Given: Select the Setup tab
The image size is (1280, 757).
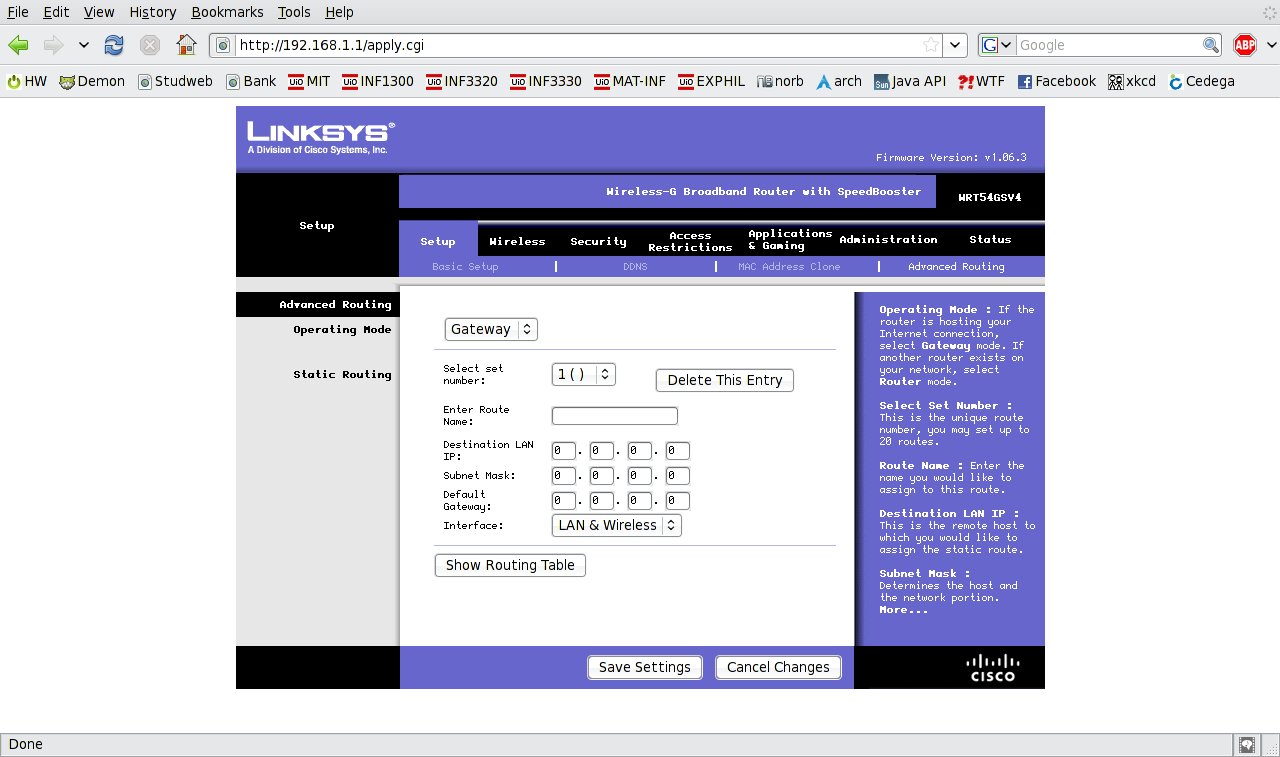Looking at the screenshot, I should pos(438,241).
